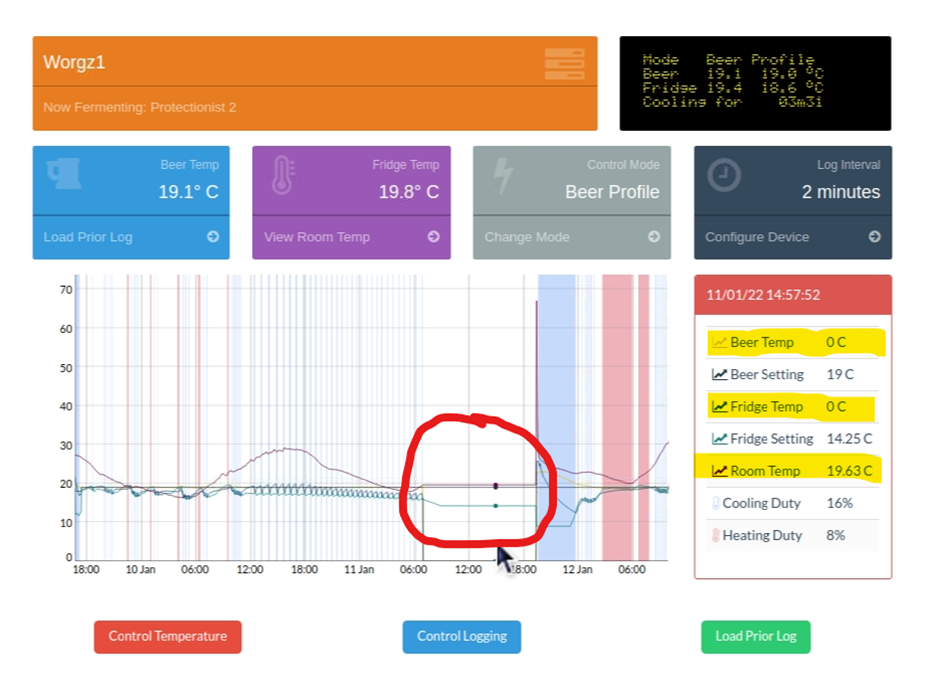The width and height of the screenshot is (940, 696).
Task: Click the blue thermometer icon beside Cooling Duty
Action: [715, 503]
